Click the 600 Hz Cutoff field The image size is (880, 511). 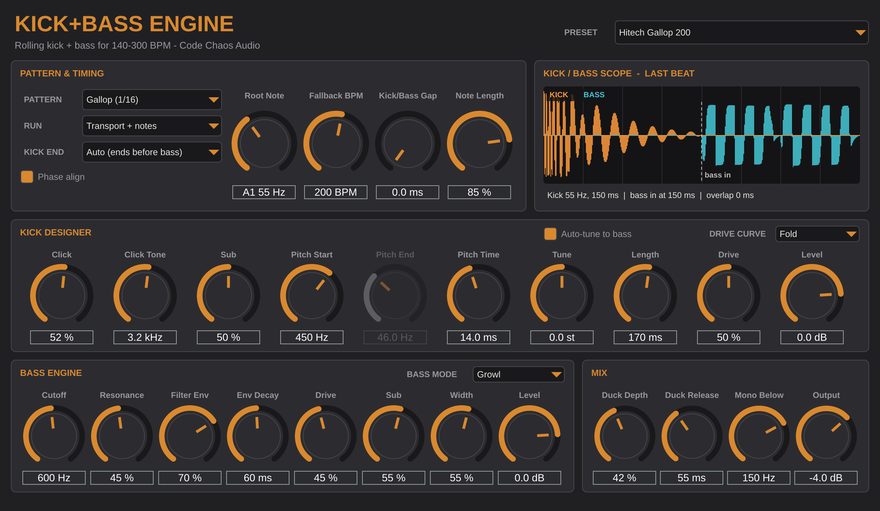tap(54, 478)
